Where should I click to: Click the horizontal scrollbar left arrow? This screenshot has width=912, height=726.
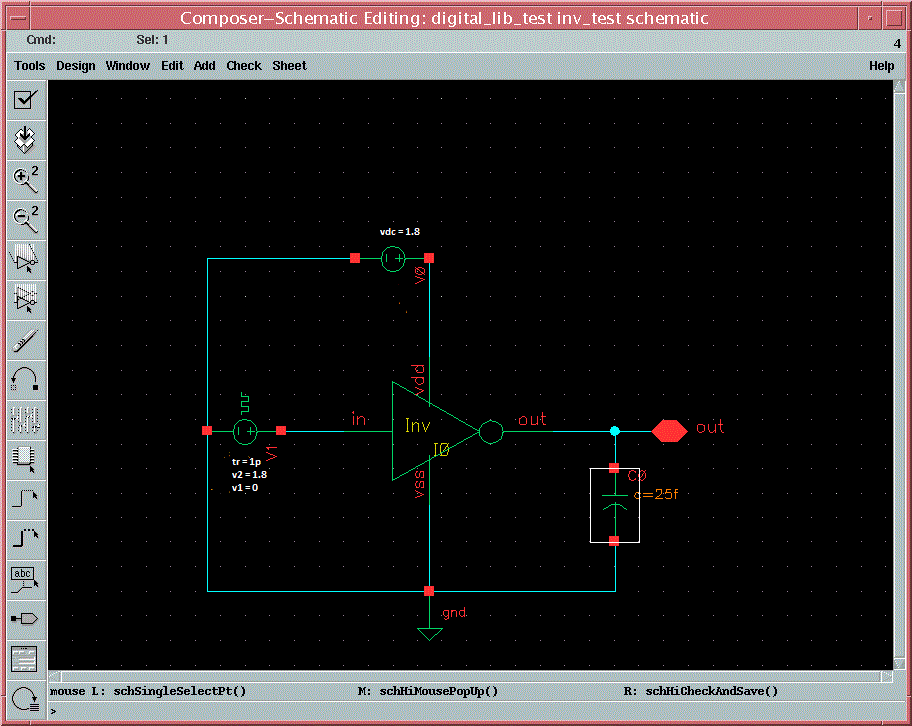55,677
